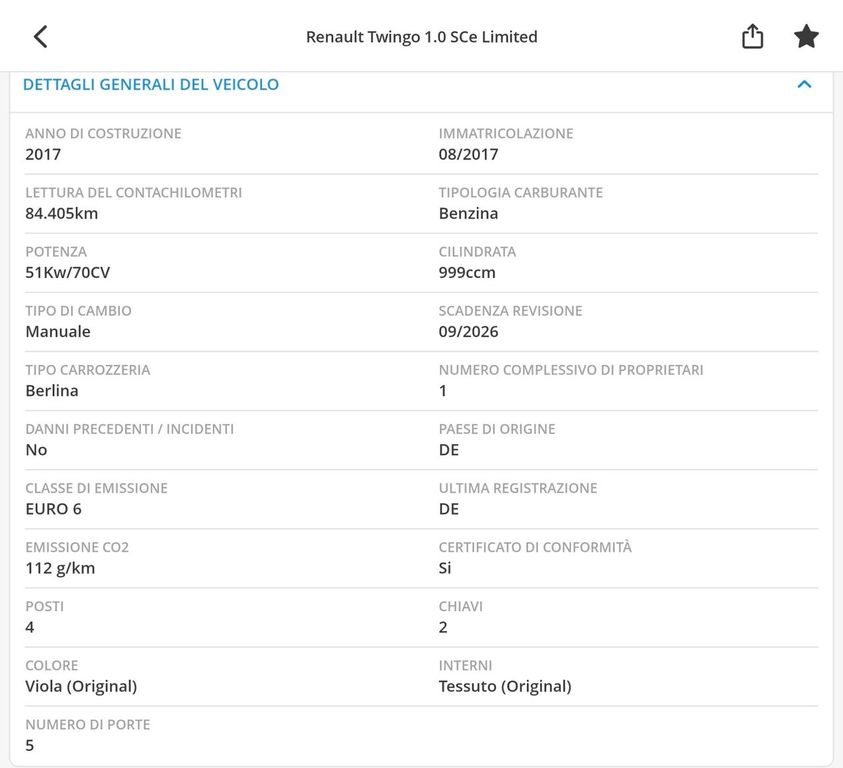
Task: Select the Emissione CO2 label
Action: [x=77, y=547]
